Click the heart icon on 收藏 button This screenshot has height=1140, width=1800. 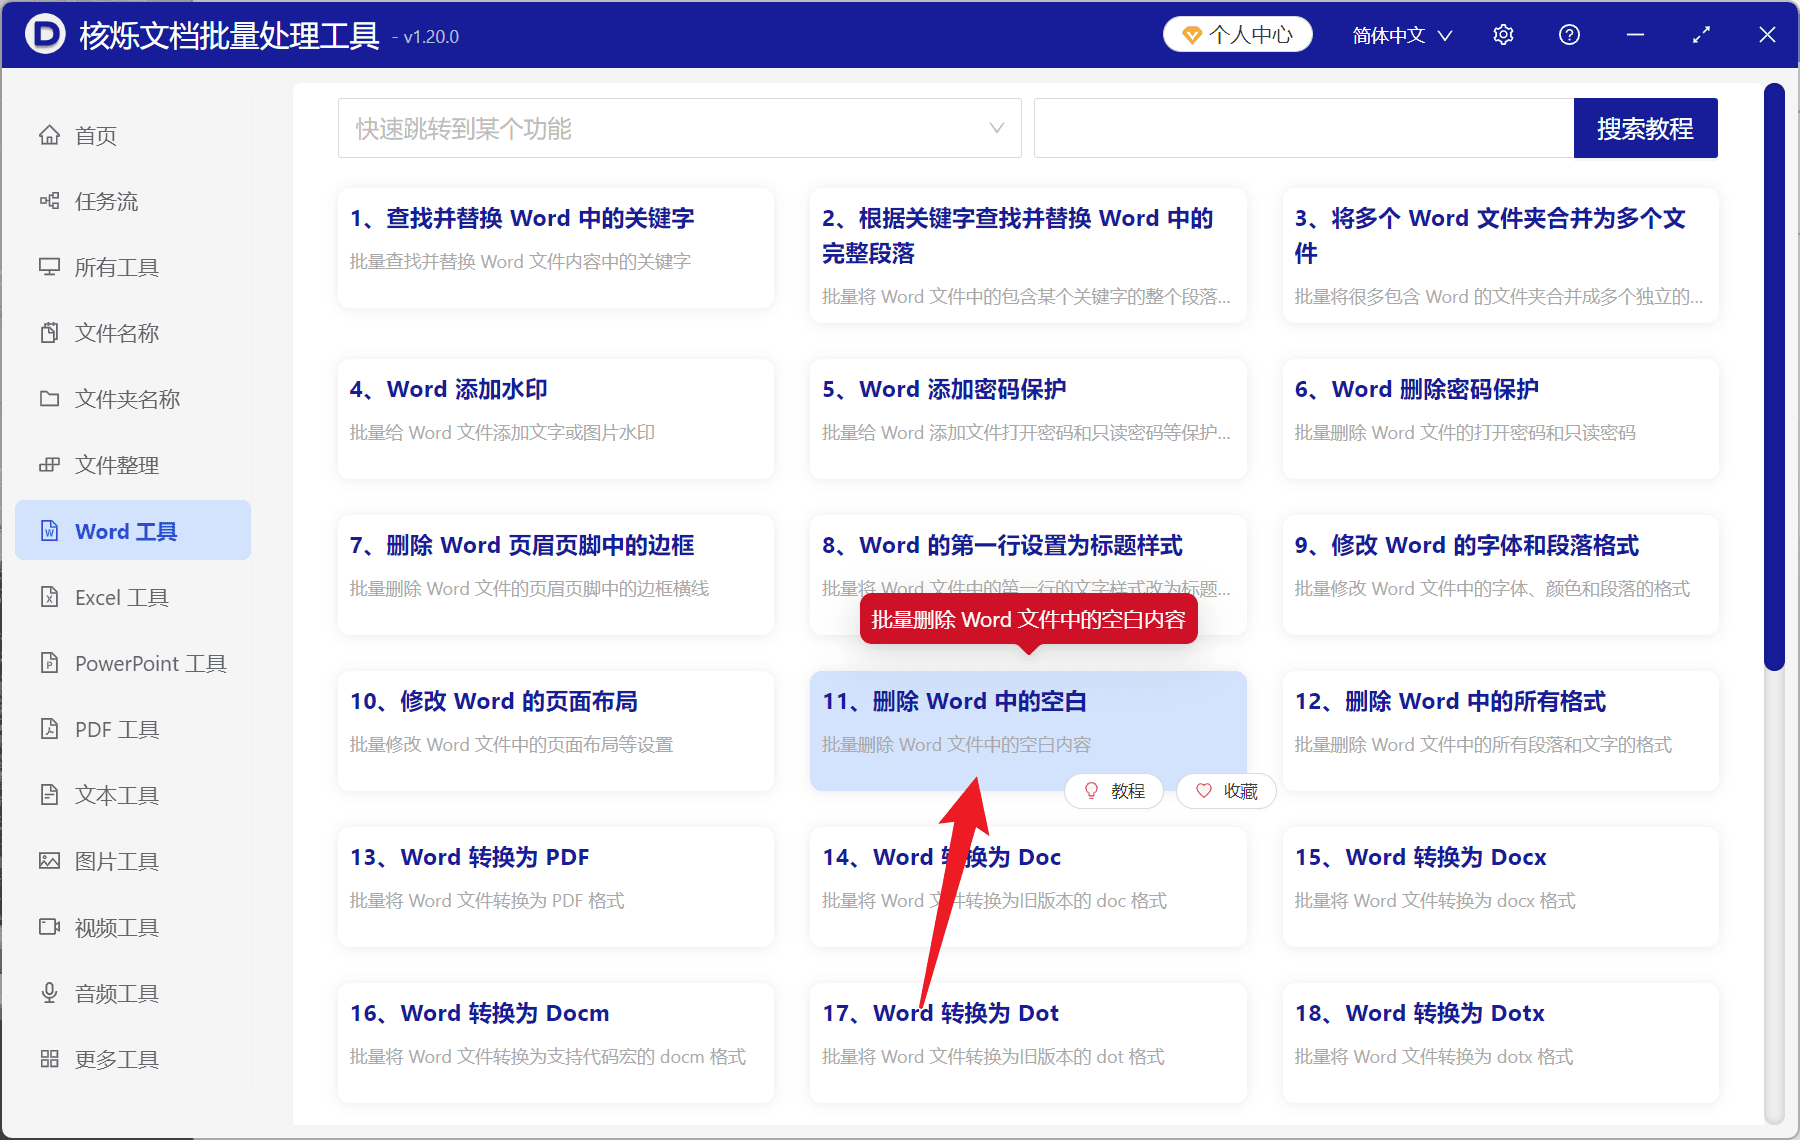[1204, 791]
